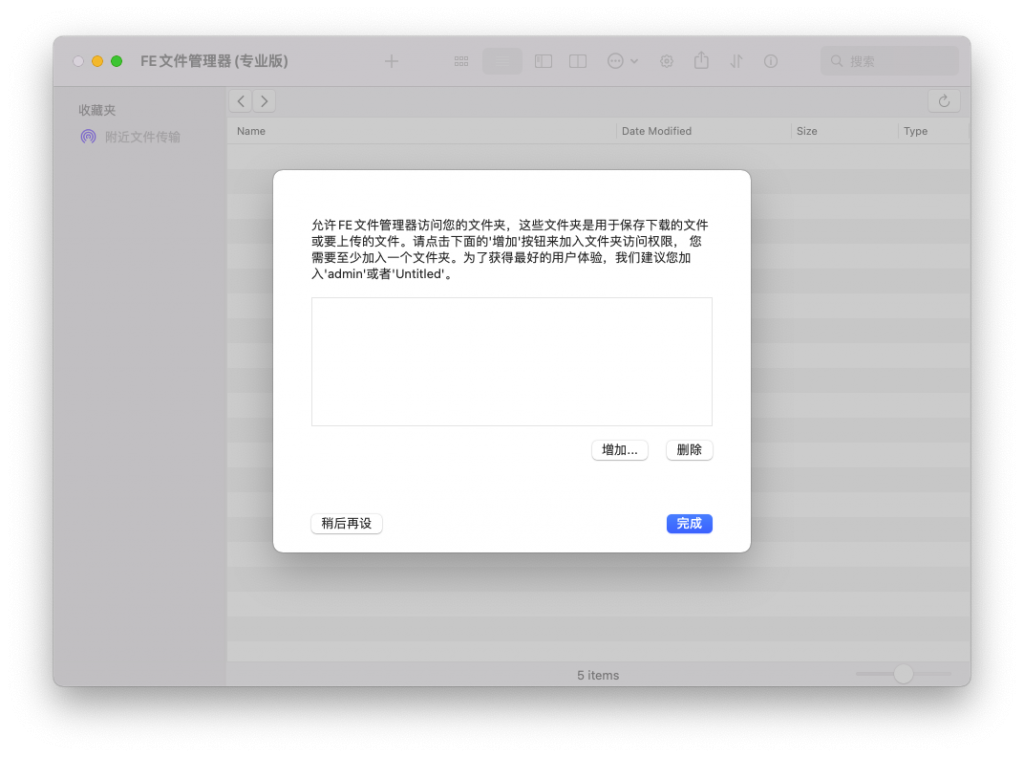Viewport: 1024px width, 757px height.
Task: Refresh the file list
Action: (944, 101)
